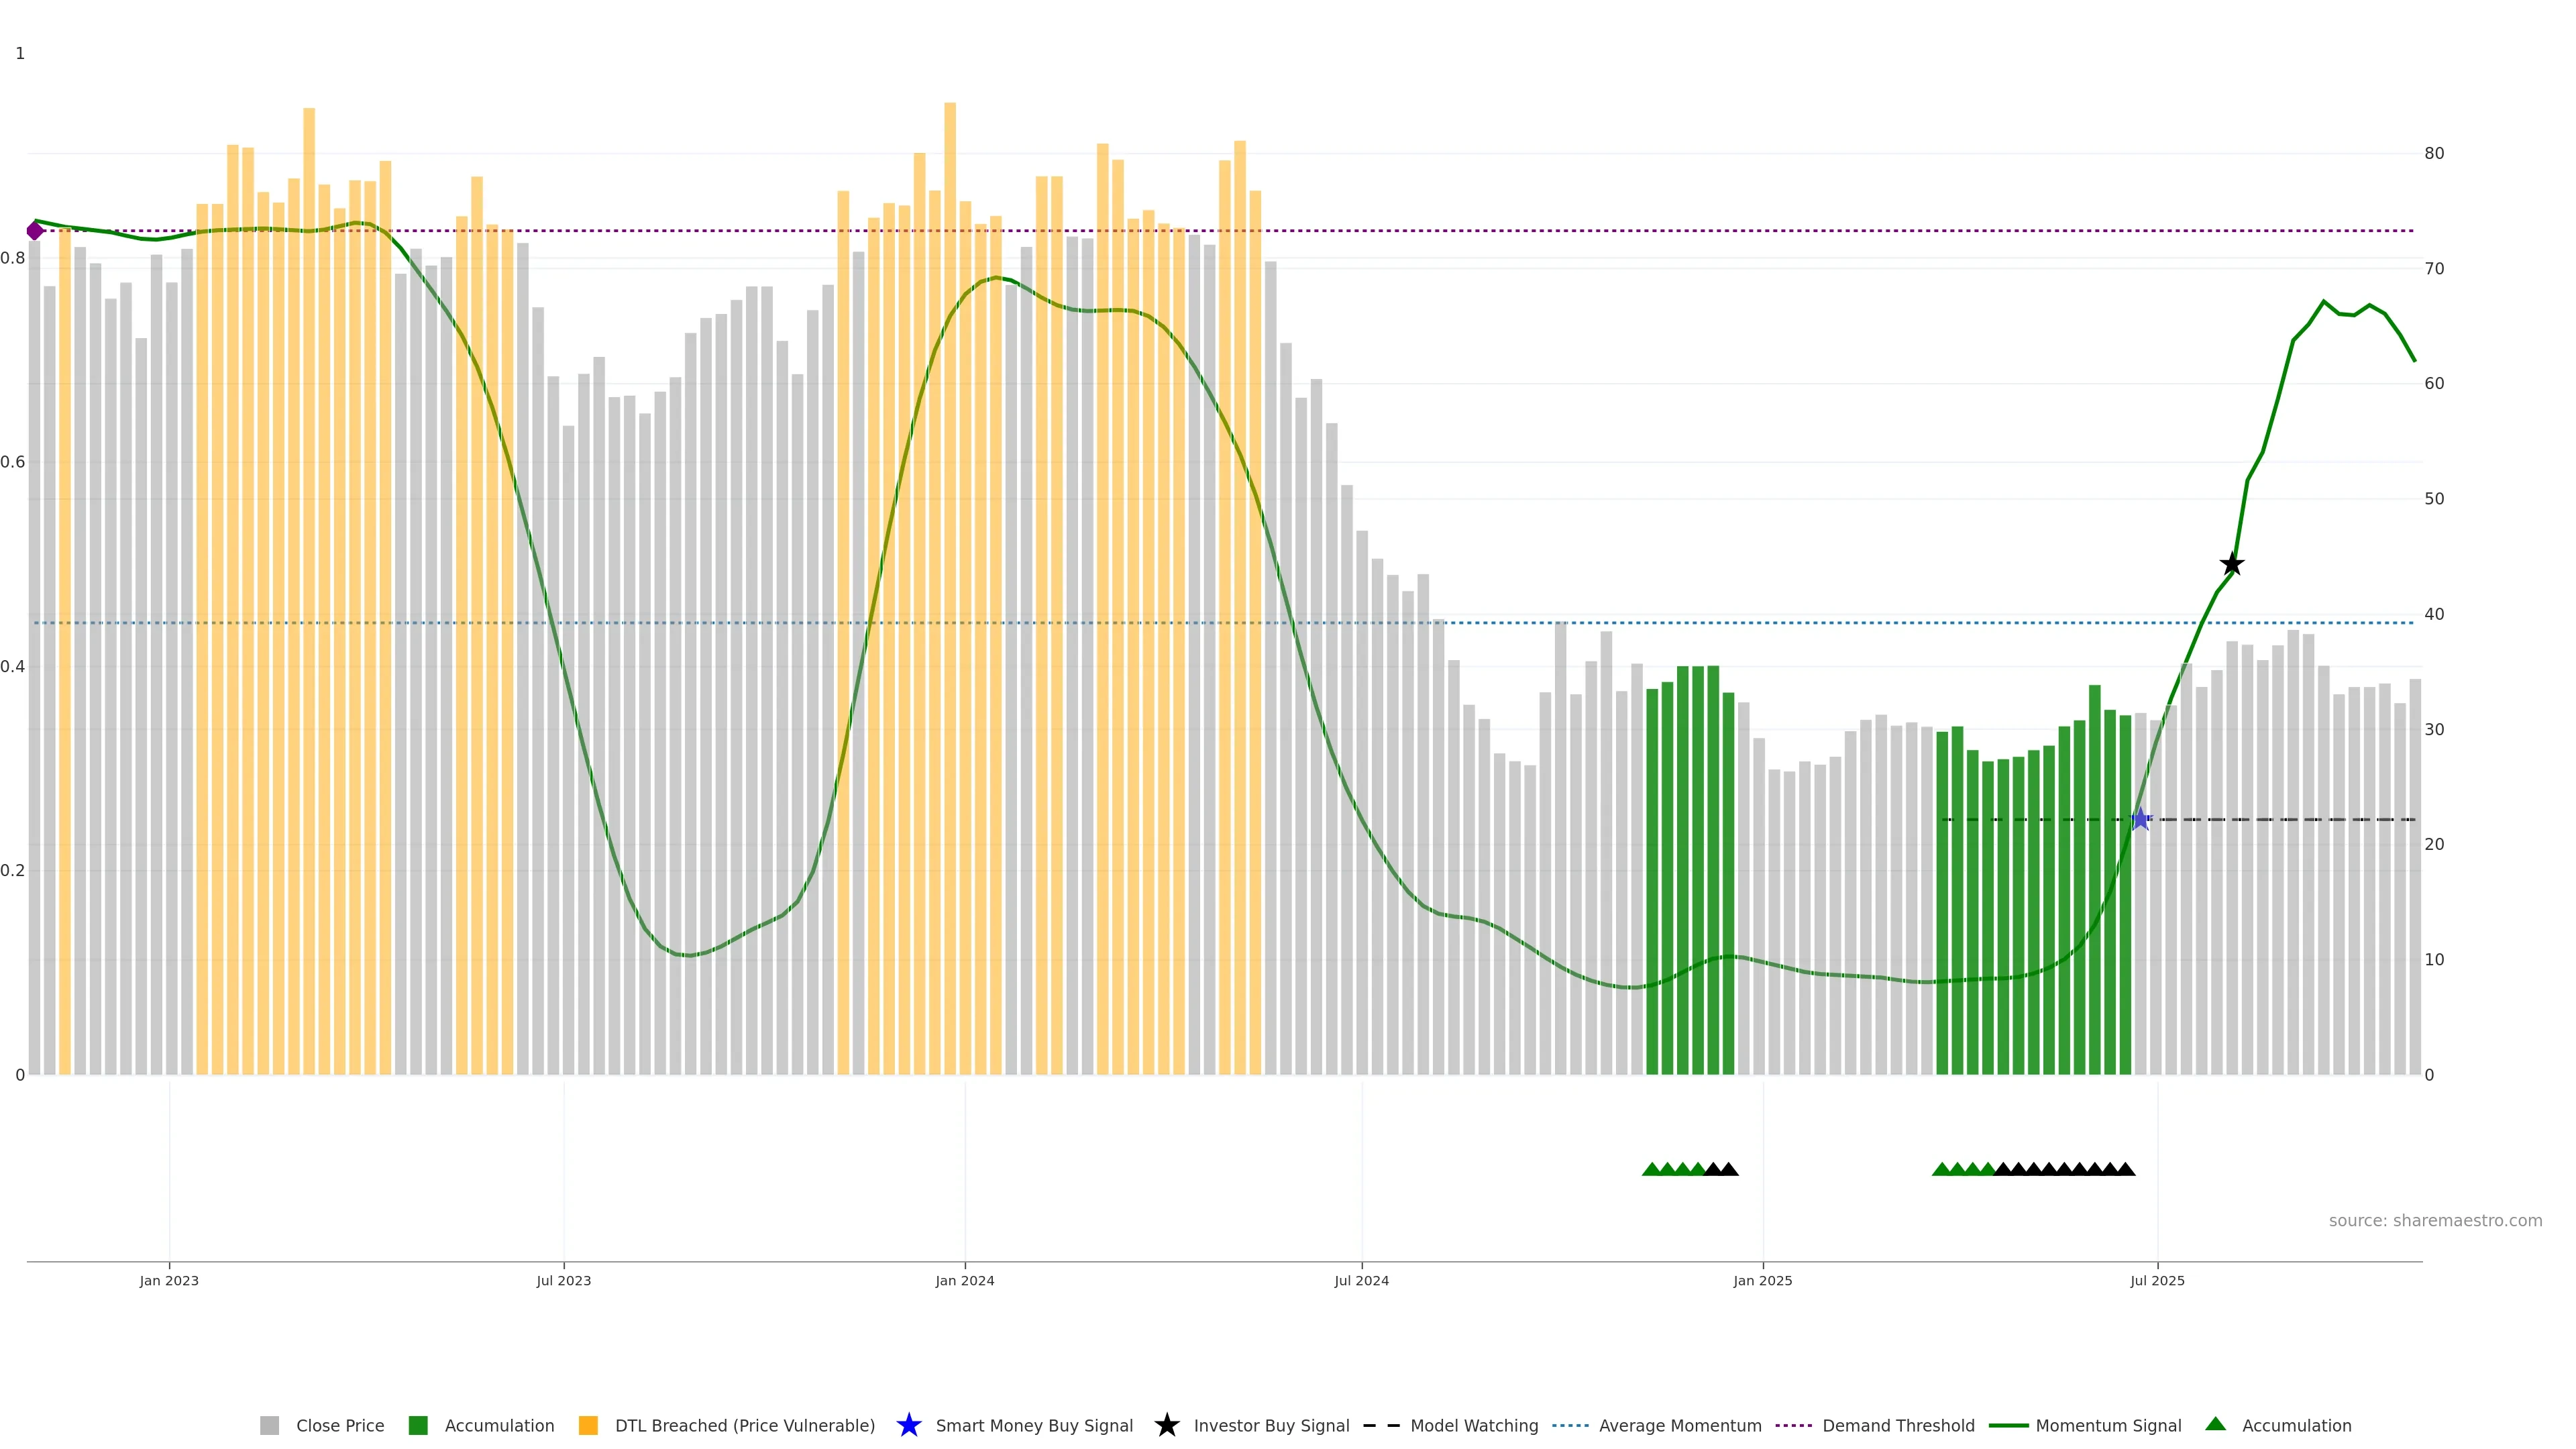Click the purple diamond Demand Threshold marker
This screenshot has height=1449, width=2576.
35,231
